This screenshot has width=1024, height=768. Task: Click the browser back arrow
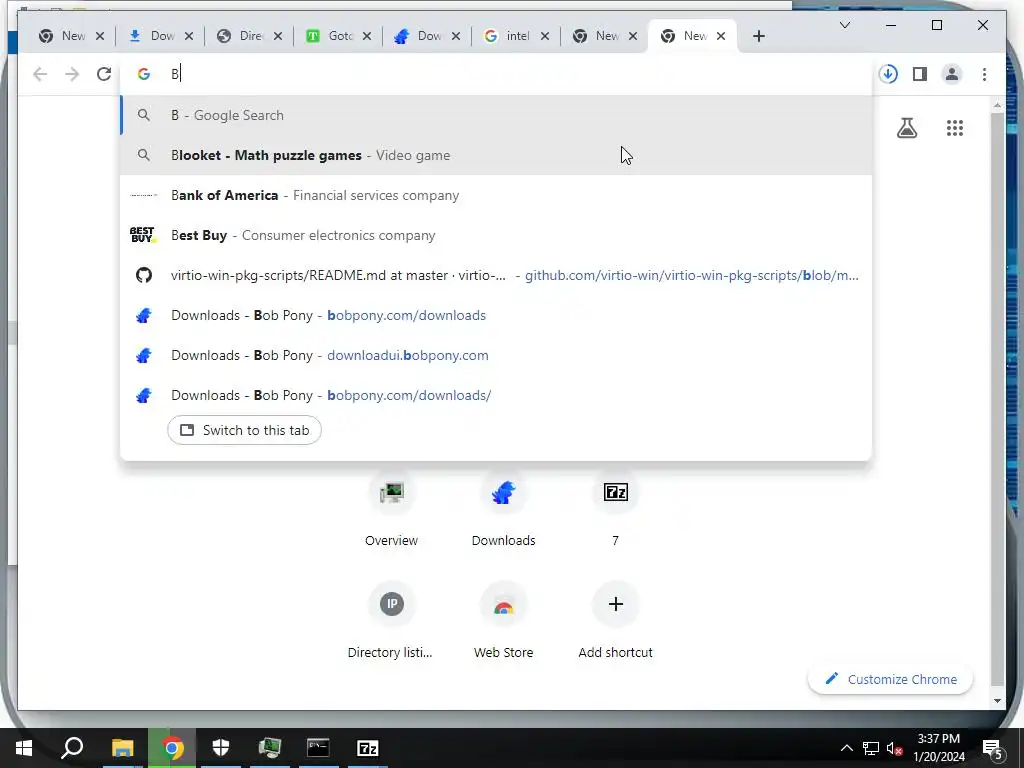(x=40, y=74)
